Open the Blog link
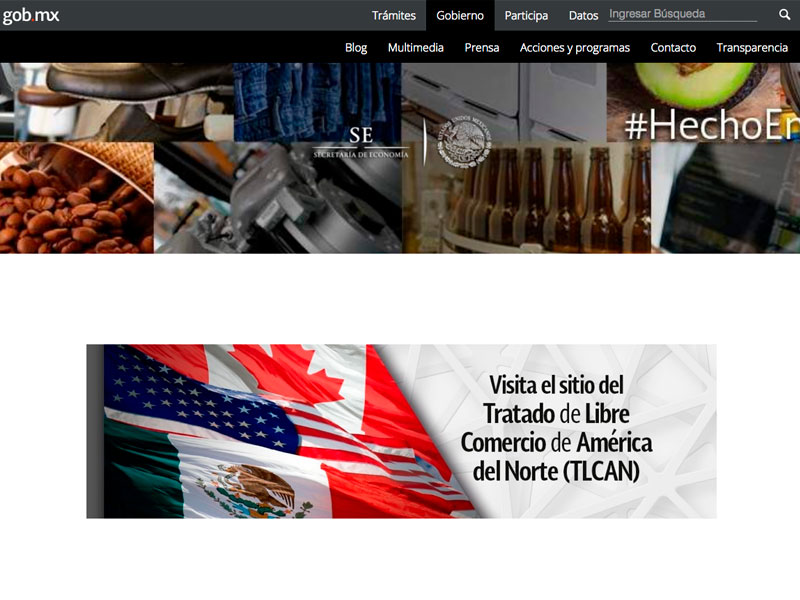The image size is (800, 600). click(x=356, y=47)
